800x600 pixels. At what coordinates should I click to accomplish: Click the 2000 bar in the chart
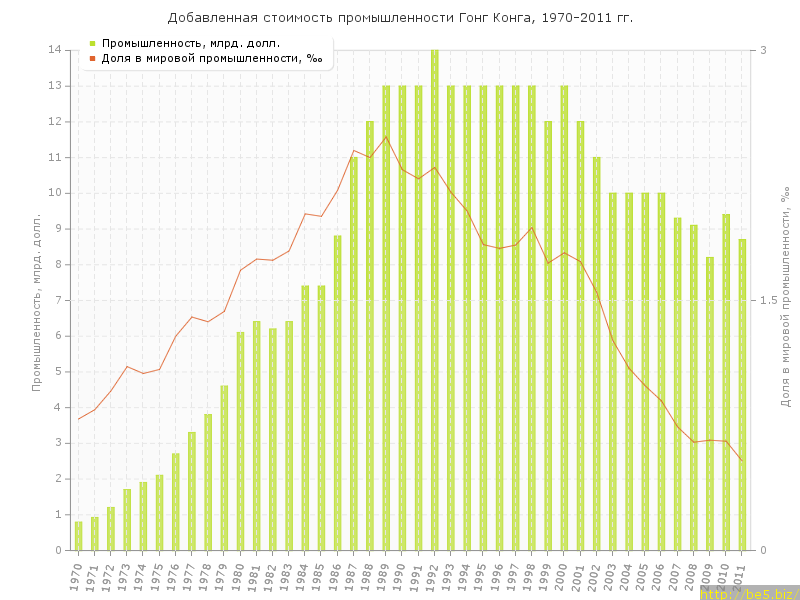coord(564,318)
